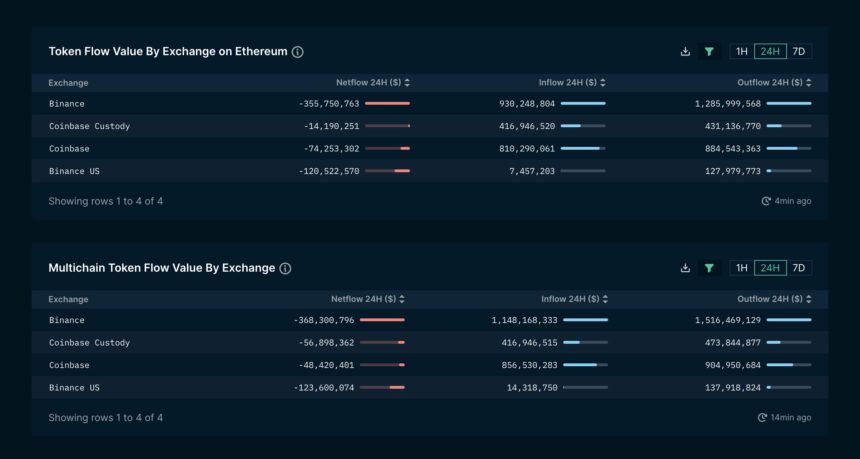Open Coinbase Custody row in Multichain table
The image size is (860, 459).
89,343
